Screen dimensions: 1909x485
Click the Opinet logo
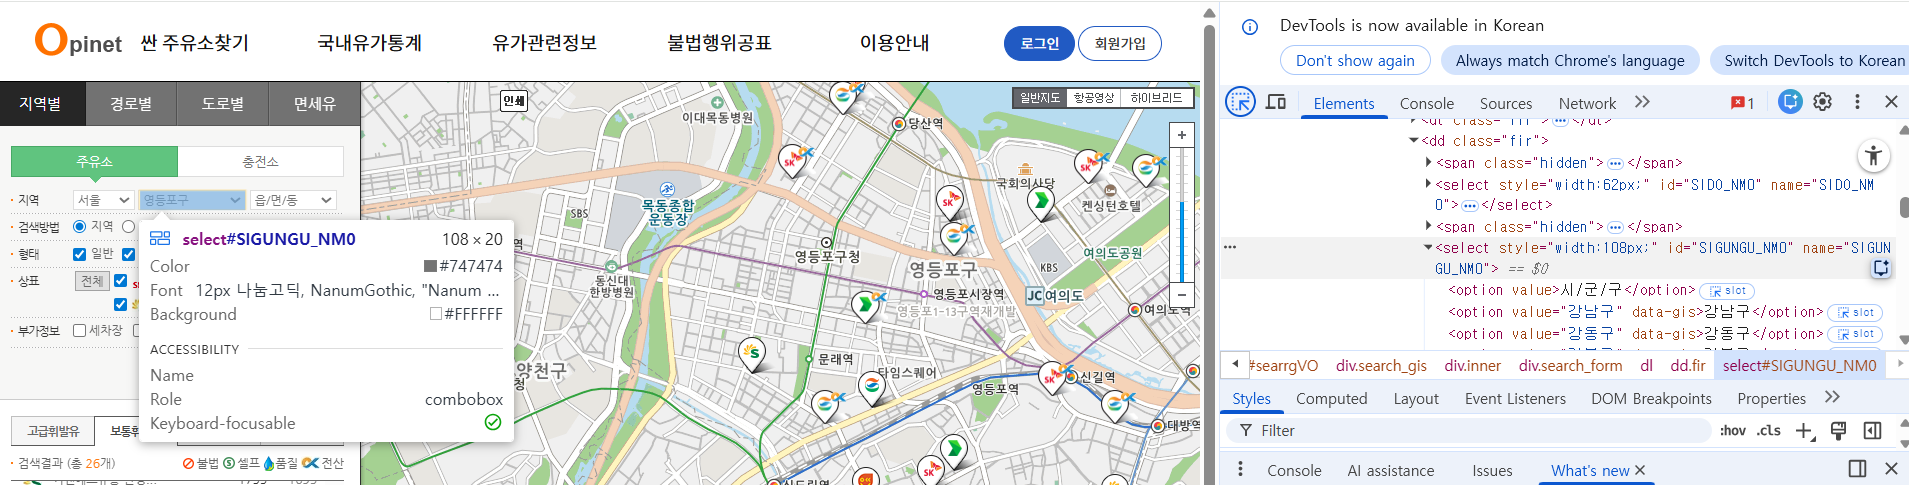[78, 41]
